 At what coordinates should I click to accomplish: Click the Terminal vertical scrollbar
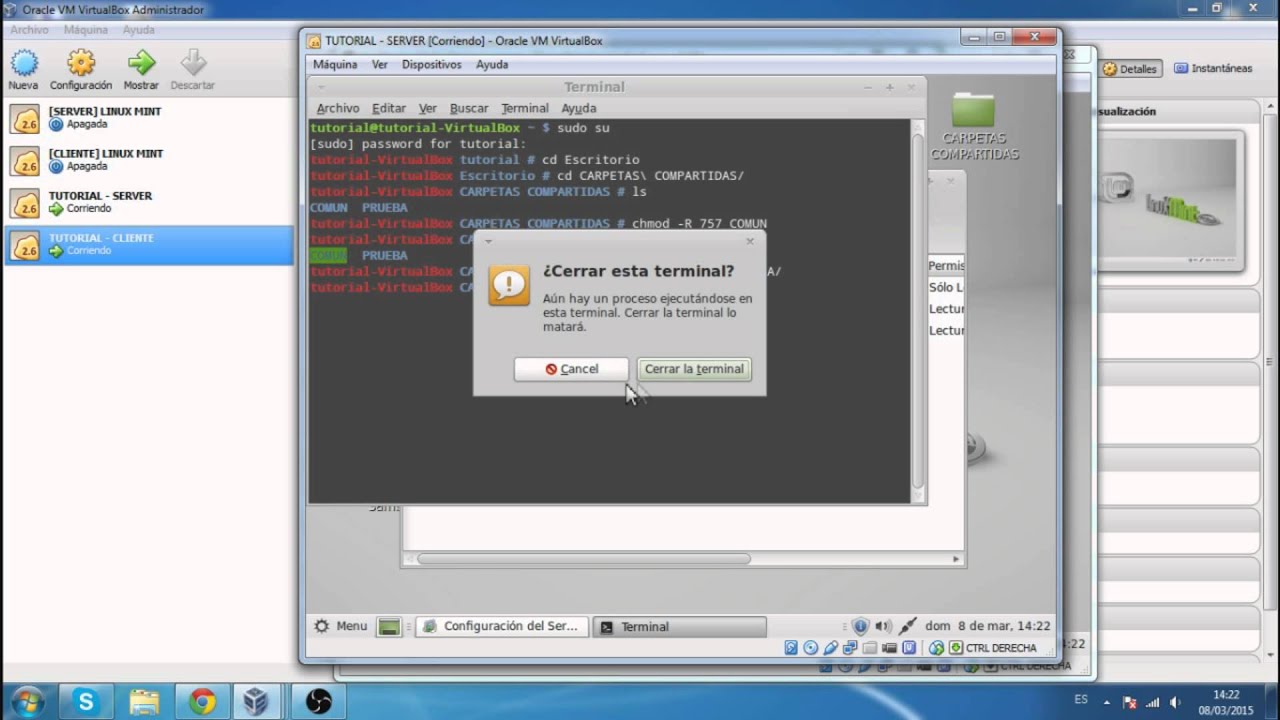[x=918, y=309]
